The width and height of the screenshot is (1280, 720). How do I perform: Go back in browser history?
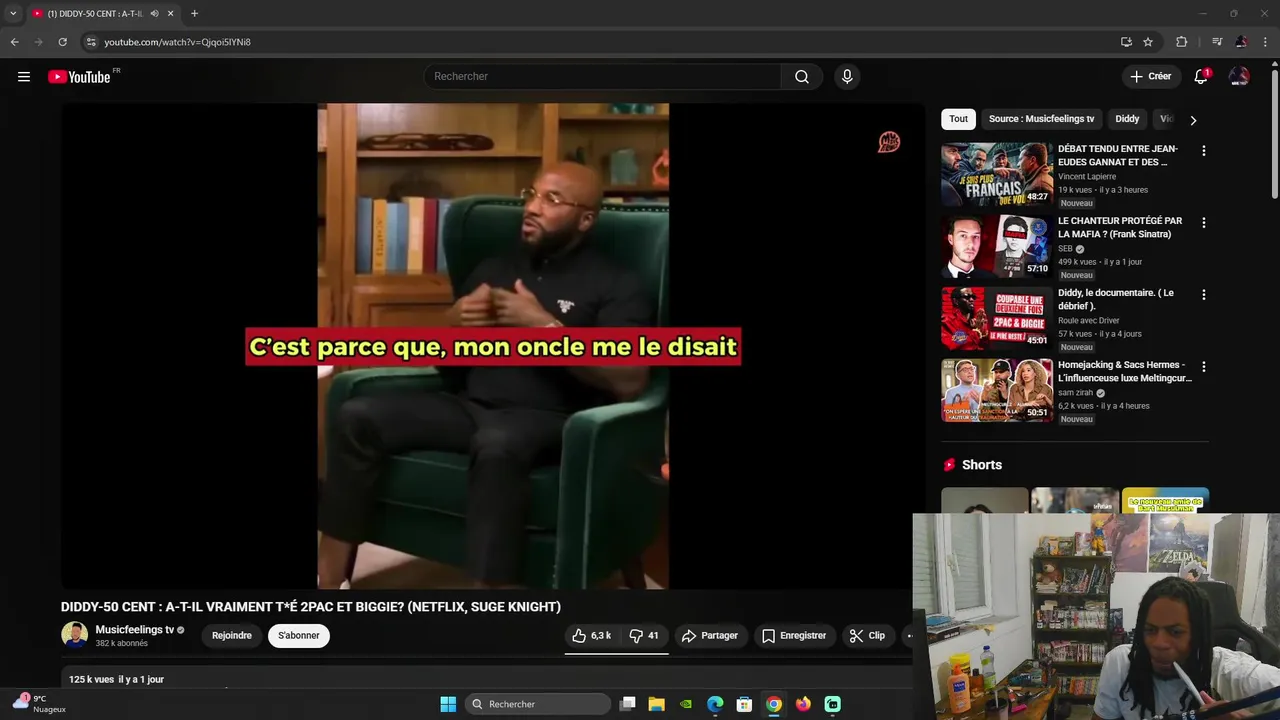[x=14, y=42]
